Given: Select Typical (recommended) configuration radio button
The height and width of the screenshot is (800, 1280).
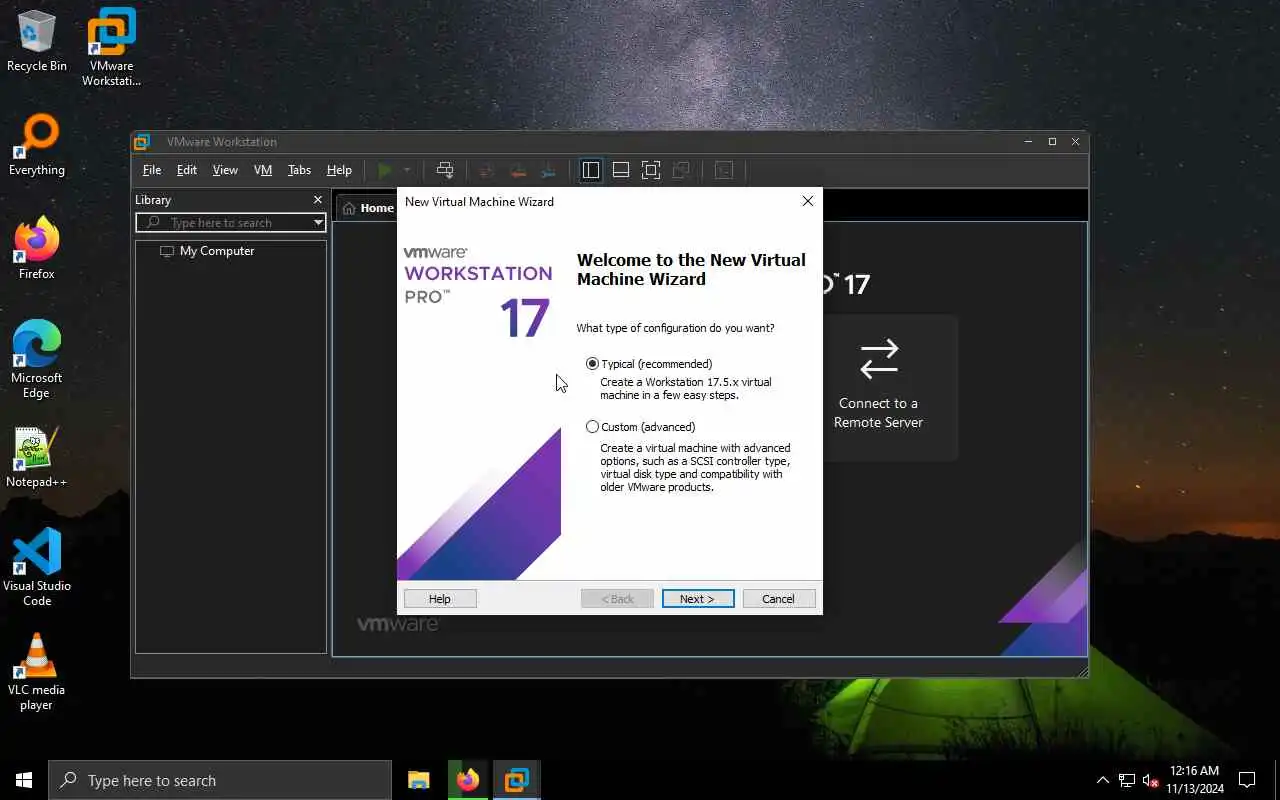Looking at the screenshot, I should [x=593, y=364].
